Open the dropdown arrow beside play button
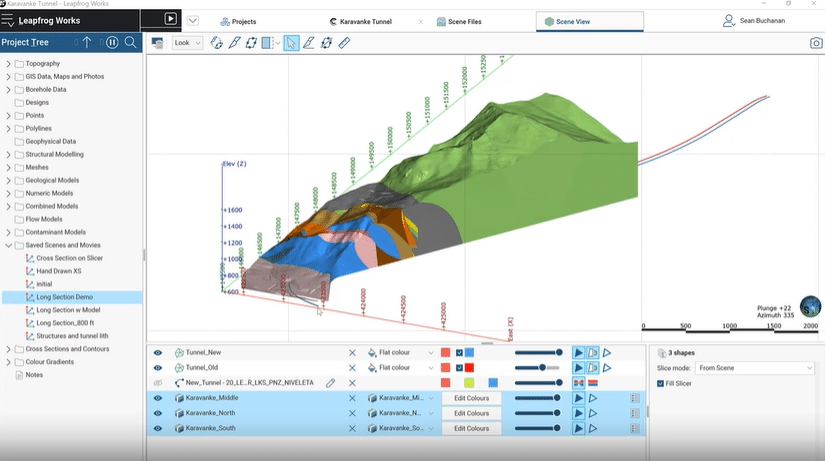825x461 pixels. 193,21
